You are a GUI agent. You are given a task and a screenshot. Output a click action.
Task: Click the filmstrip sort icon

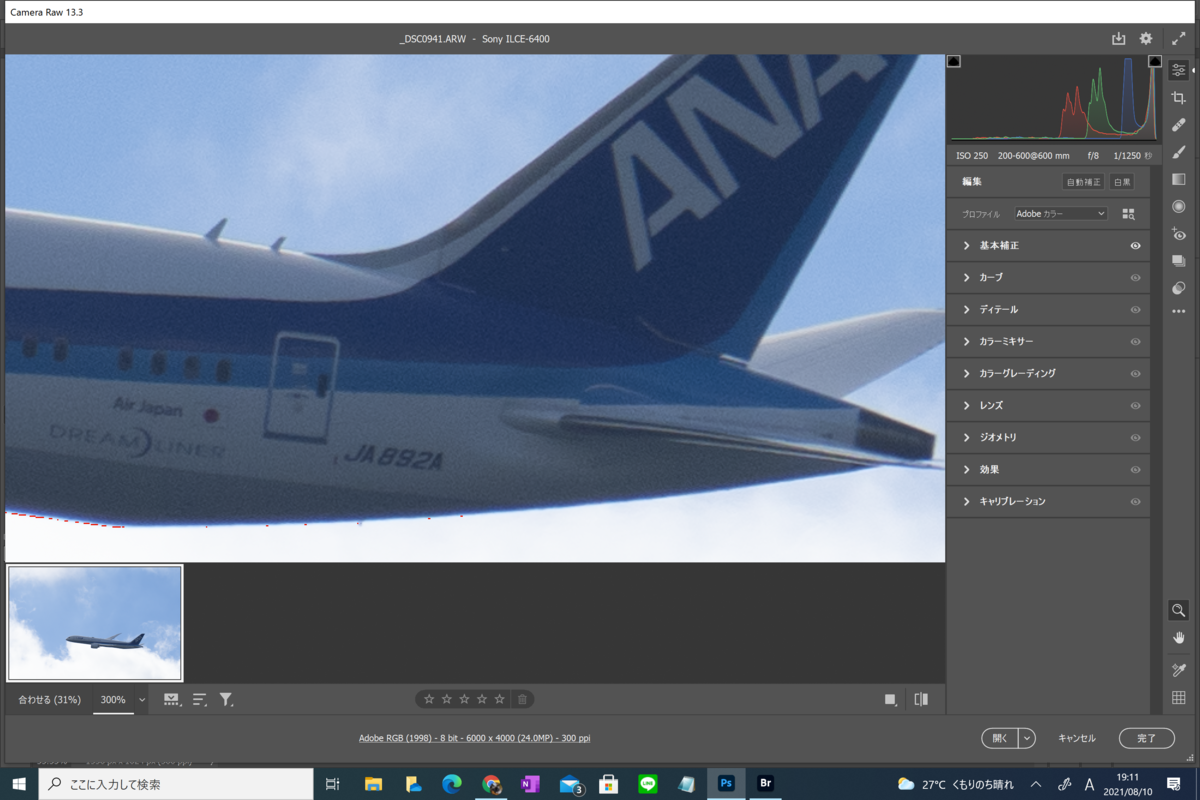[200, 700]
